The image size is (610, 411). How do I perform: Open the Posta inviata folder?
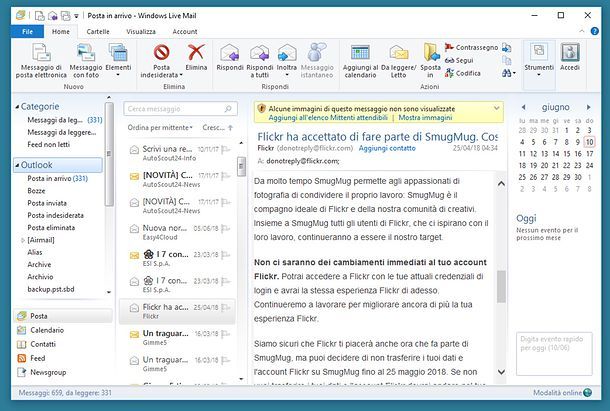click(x=47, y=203)
